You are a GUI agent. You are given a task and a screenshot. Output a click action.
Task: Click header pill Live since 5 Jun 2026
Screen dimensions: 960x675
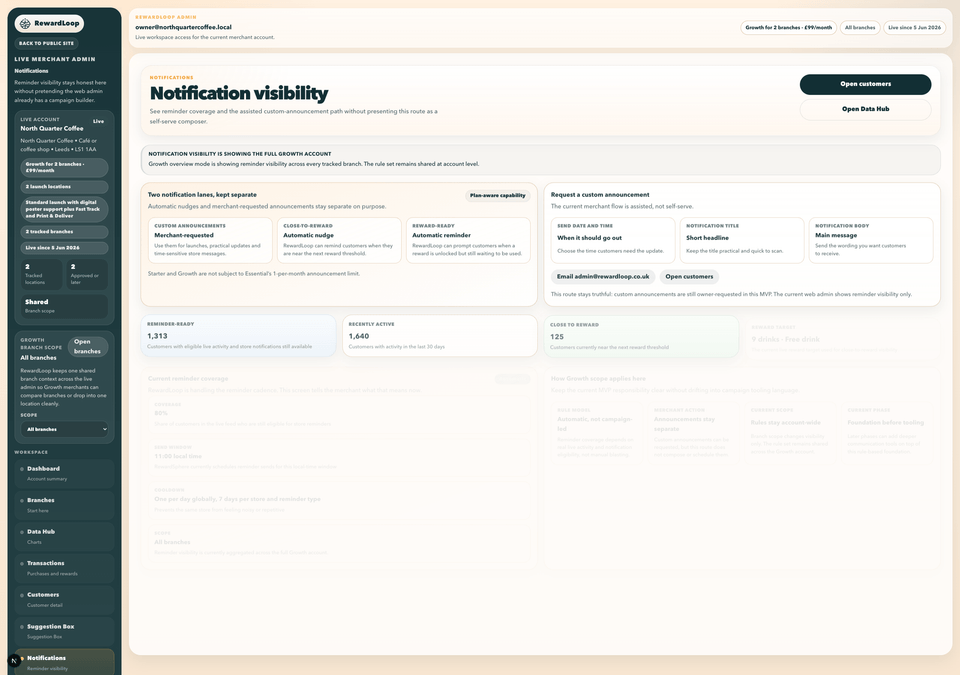(915, 28)
